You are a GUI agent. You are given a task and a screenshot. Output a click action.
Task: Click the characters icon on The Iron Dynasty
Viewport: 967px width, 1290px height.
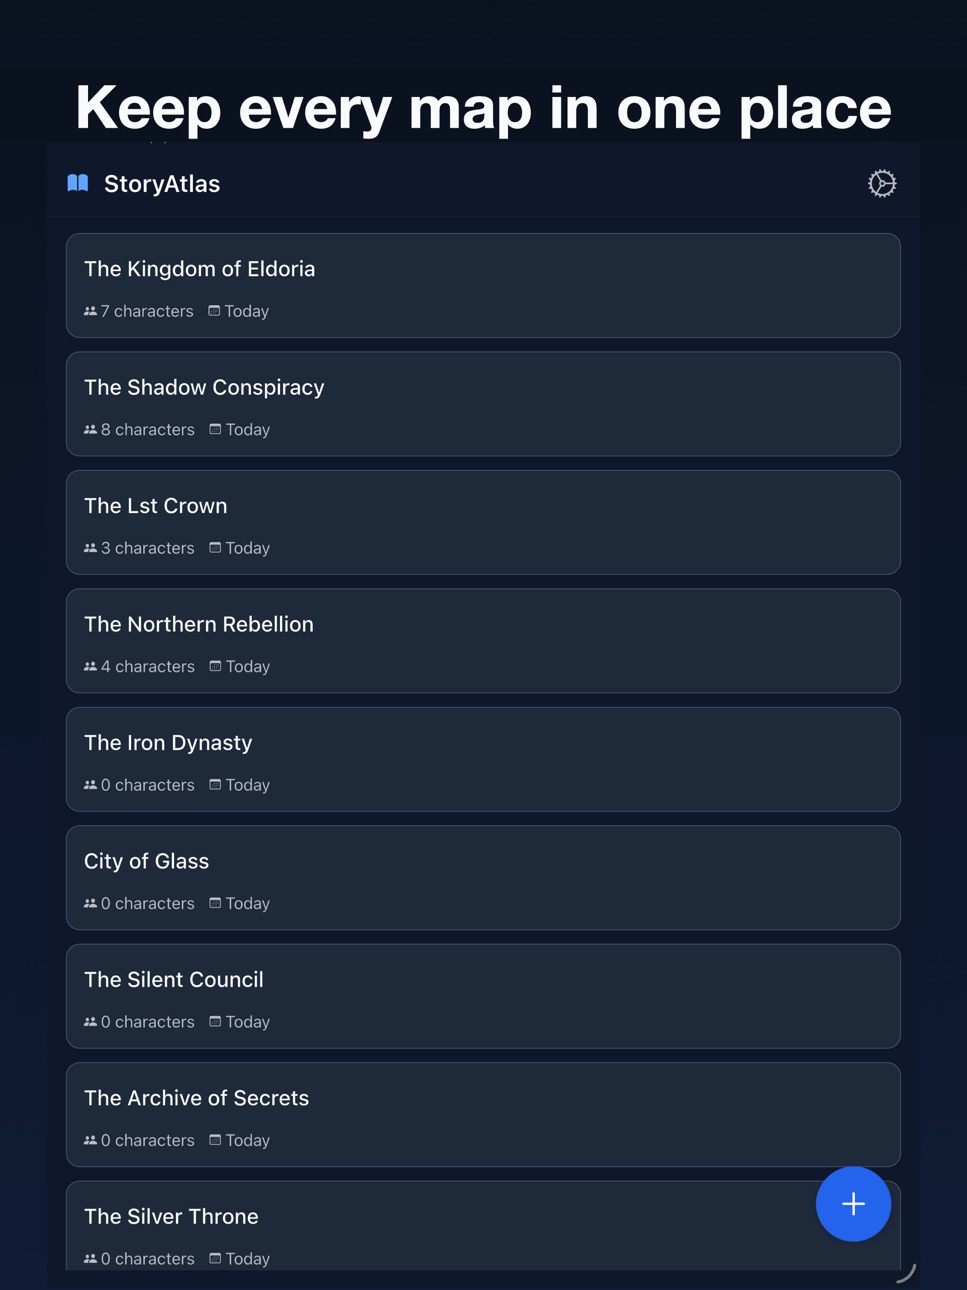90,785
